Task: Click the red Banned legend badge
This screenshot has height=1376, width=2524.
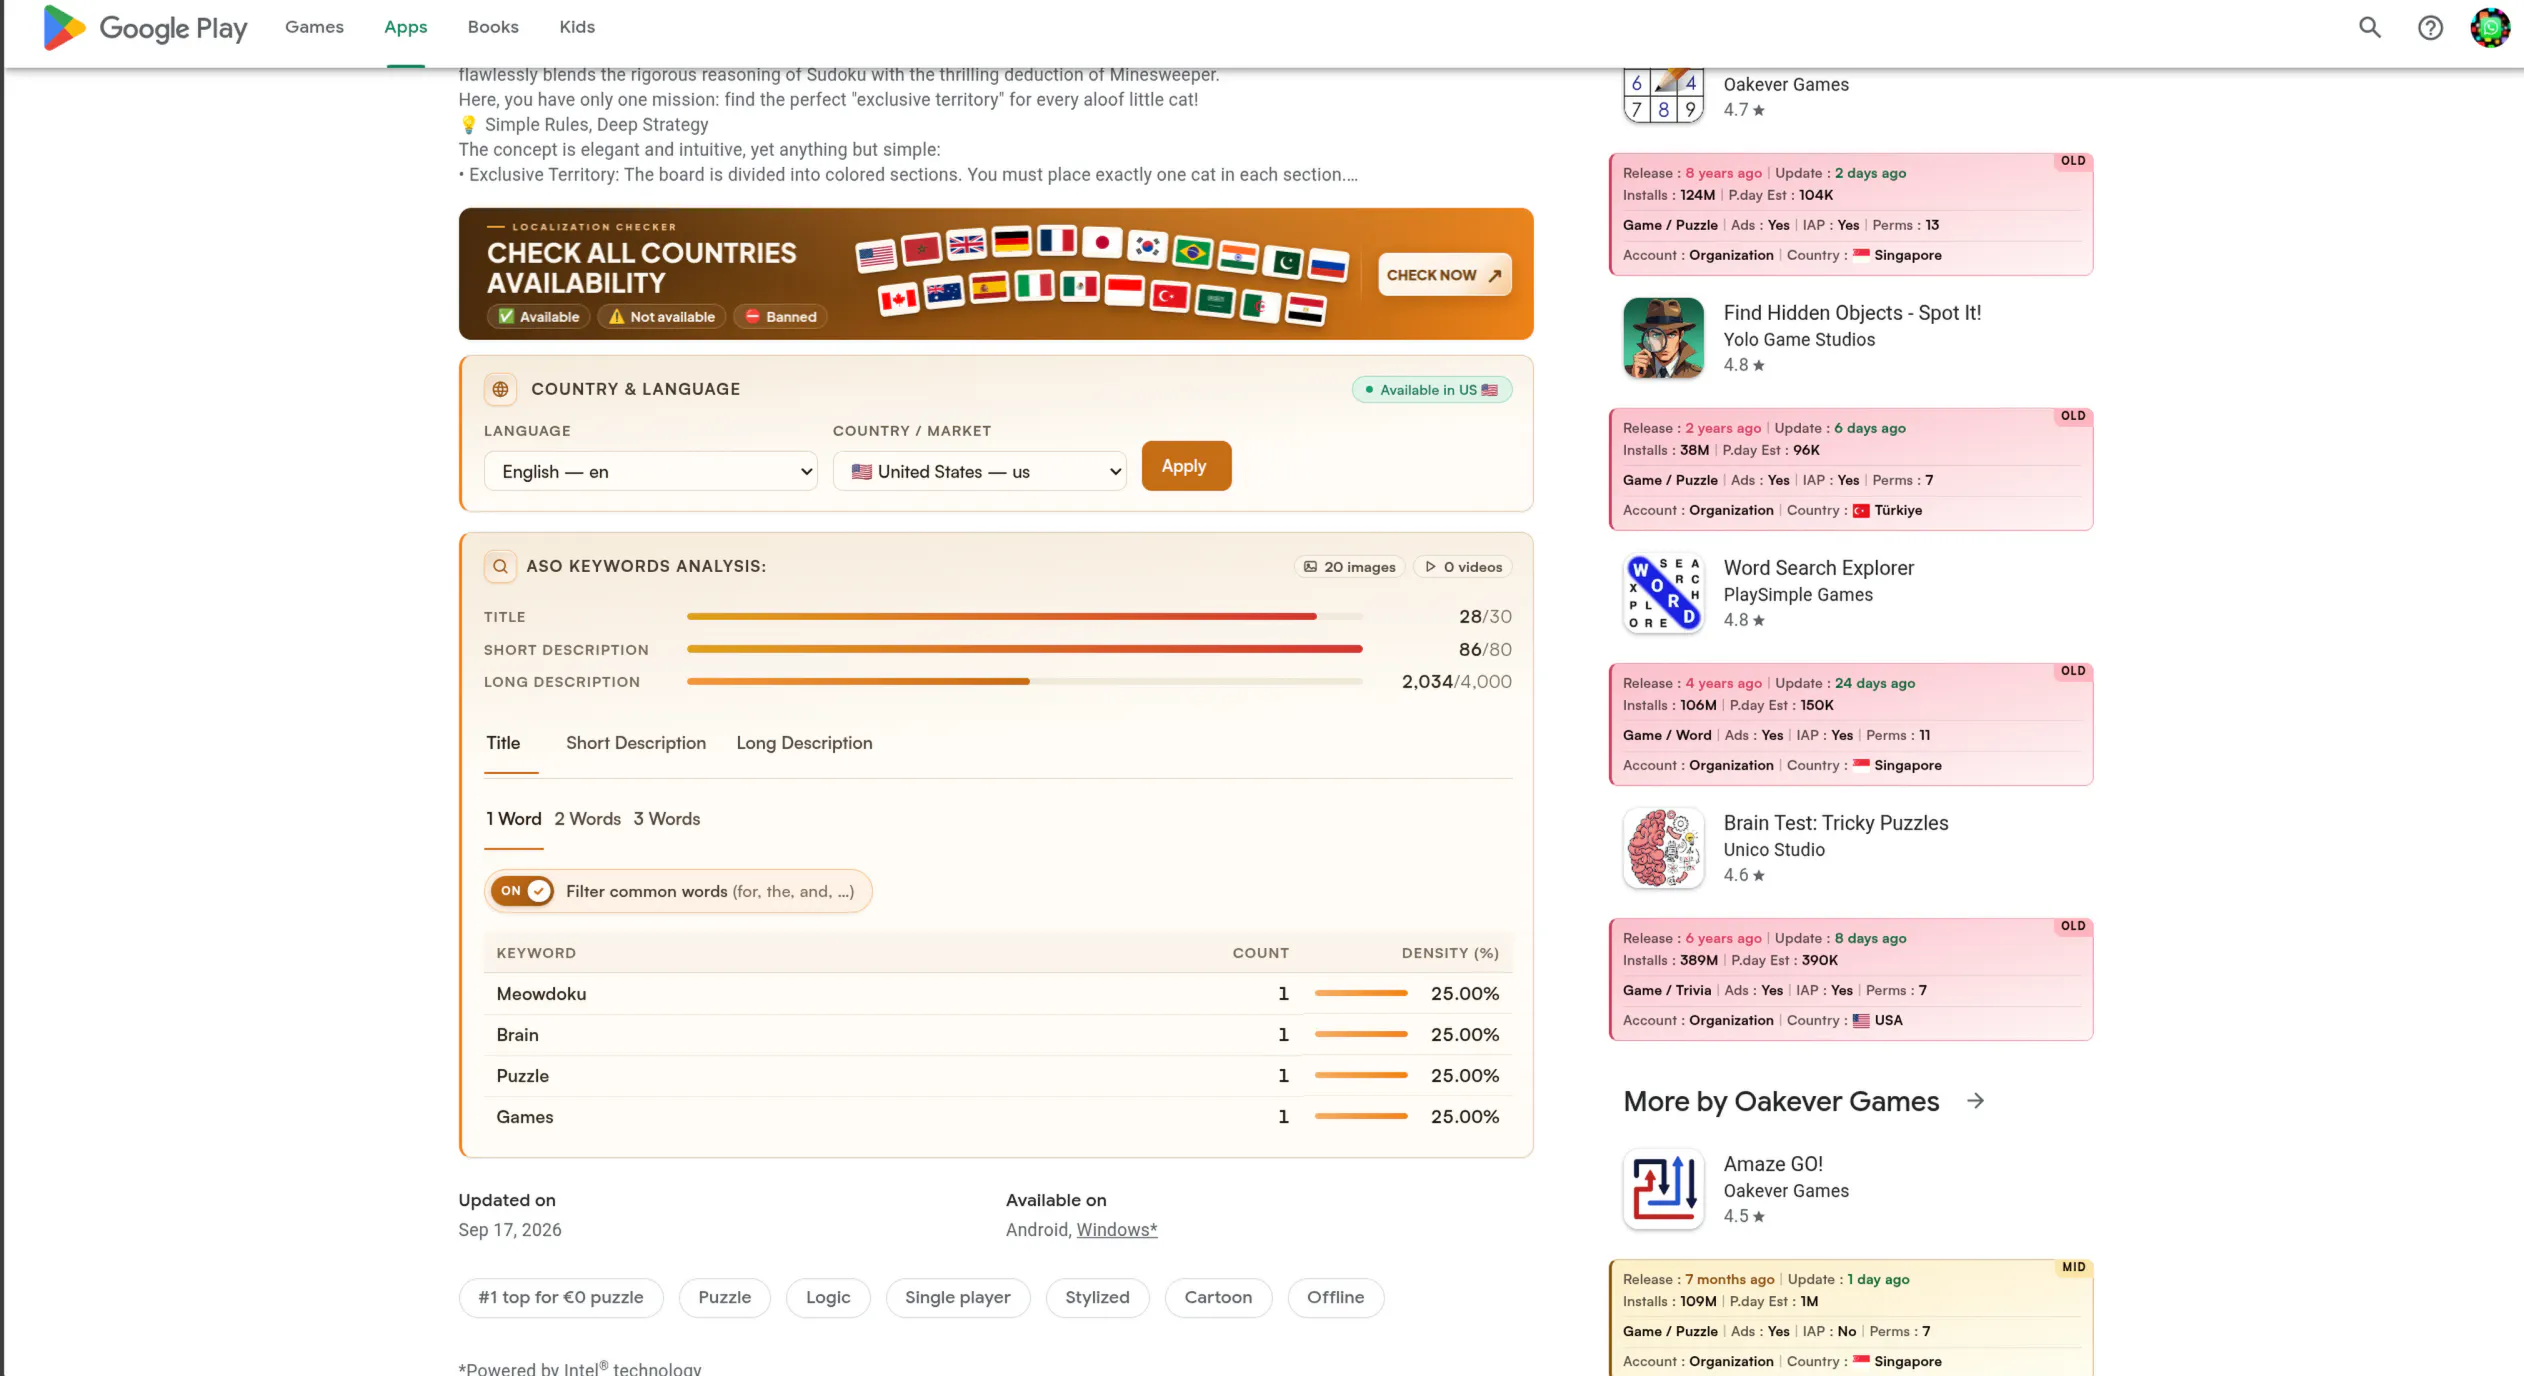Action: tap(781, 317)
